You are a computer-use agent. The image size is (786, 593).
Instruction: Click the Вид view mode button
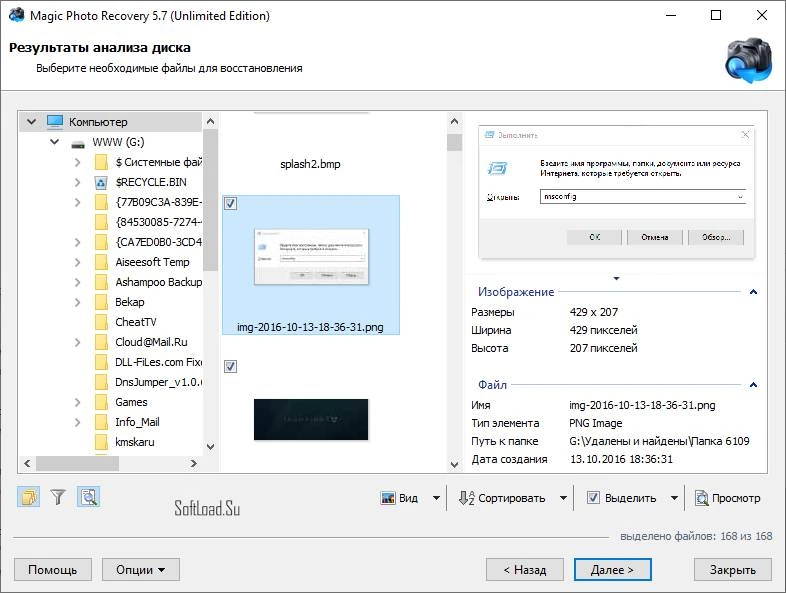point(400,498)
